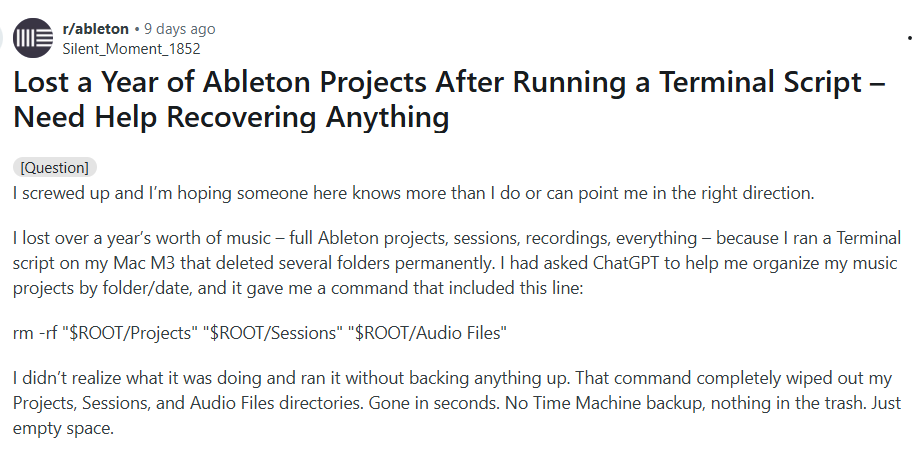Click the words 'Mac M3' in the post

click(x=145, y=263)
